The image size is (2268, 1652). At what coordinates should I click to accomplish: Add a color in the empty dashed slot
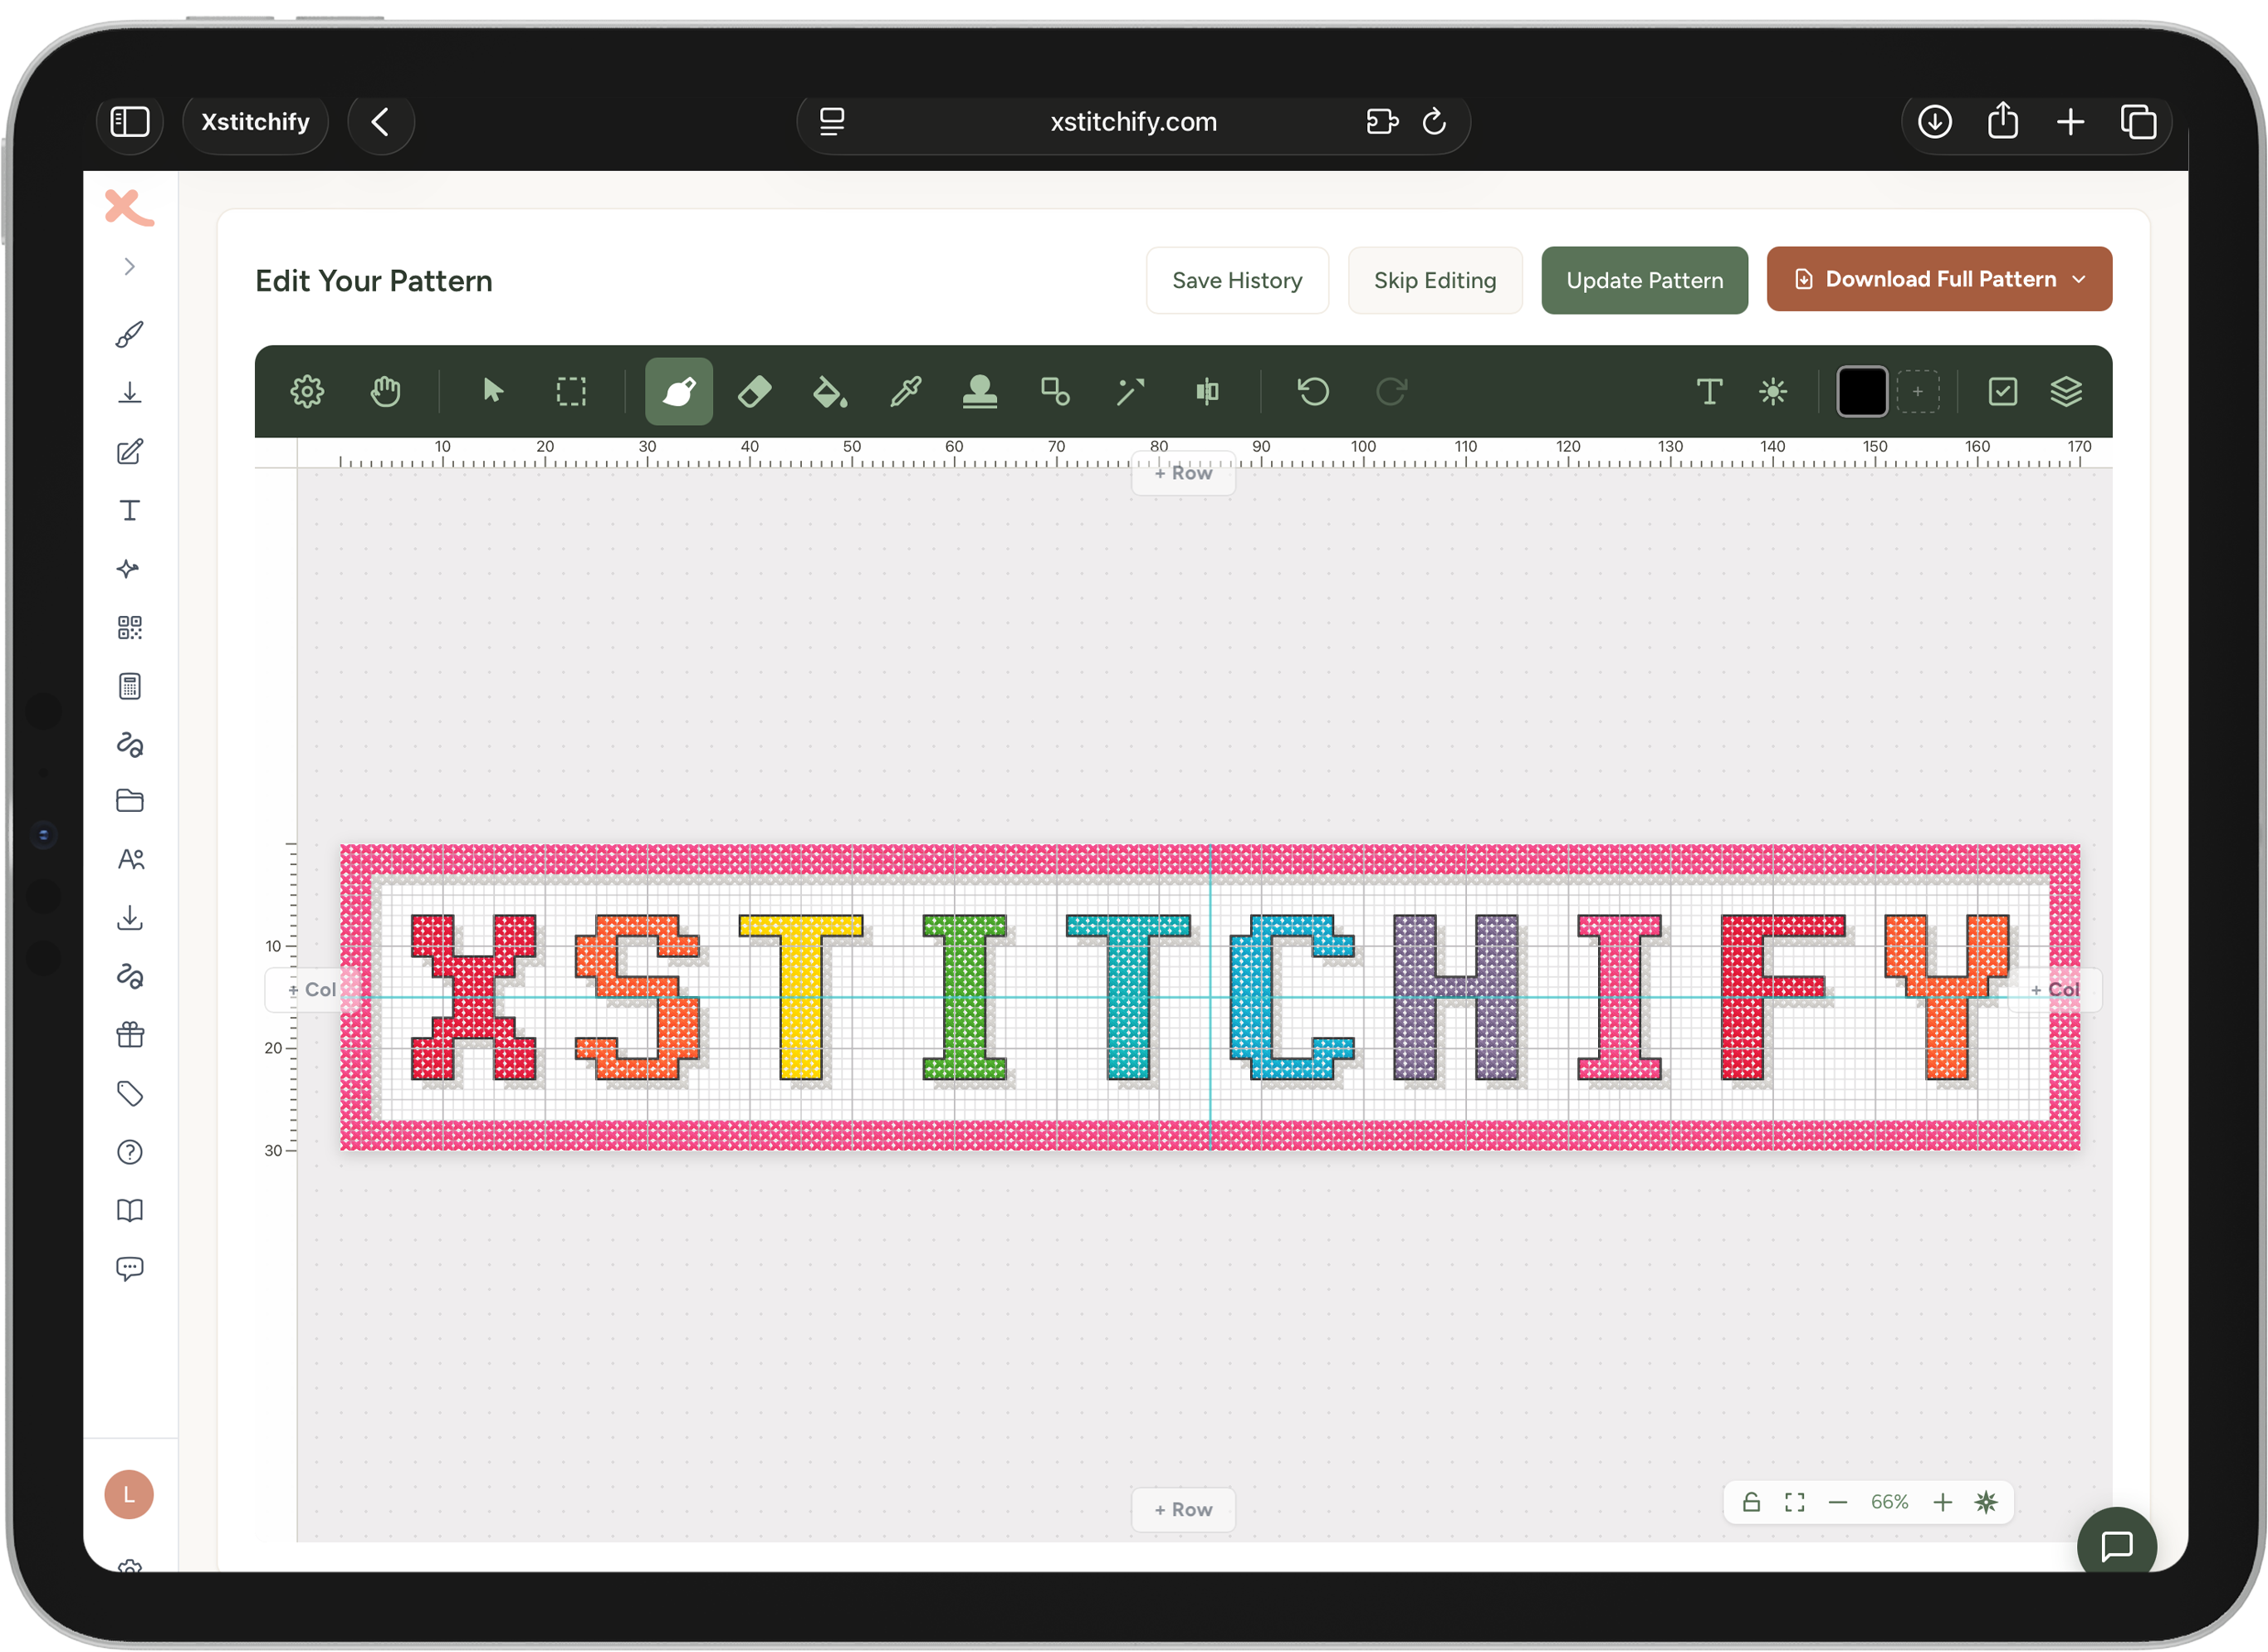(x=1918, y=391)
